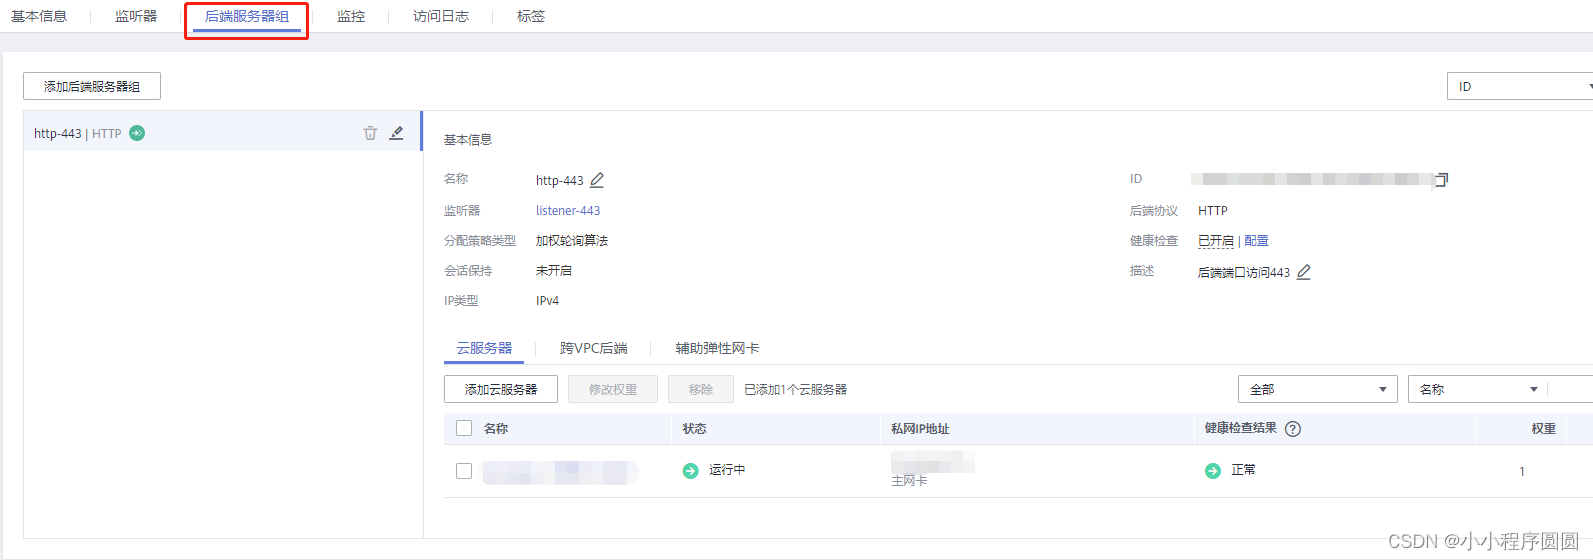Tick the select-all checkbox in the table header

pyautogui.click(x=464, y=428)
